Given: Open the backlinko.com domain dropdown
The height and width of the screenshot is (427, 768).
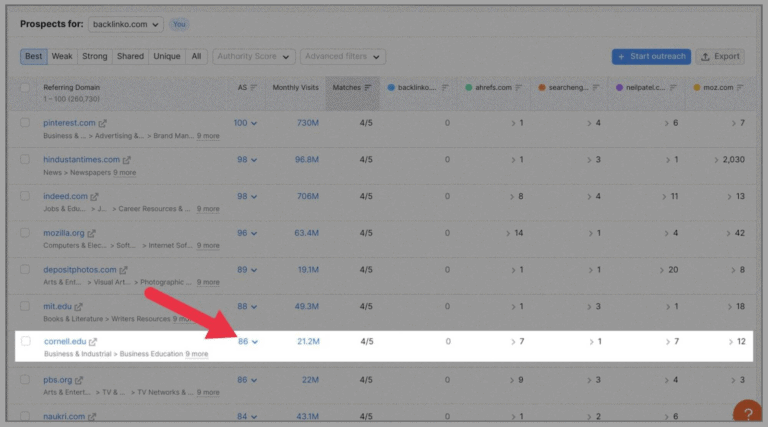Looking at the screenshot, I should click(126, 24).
